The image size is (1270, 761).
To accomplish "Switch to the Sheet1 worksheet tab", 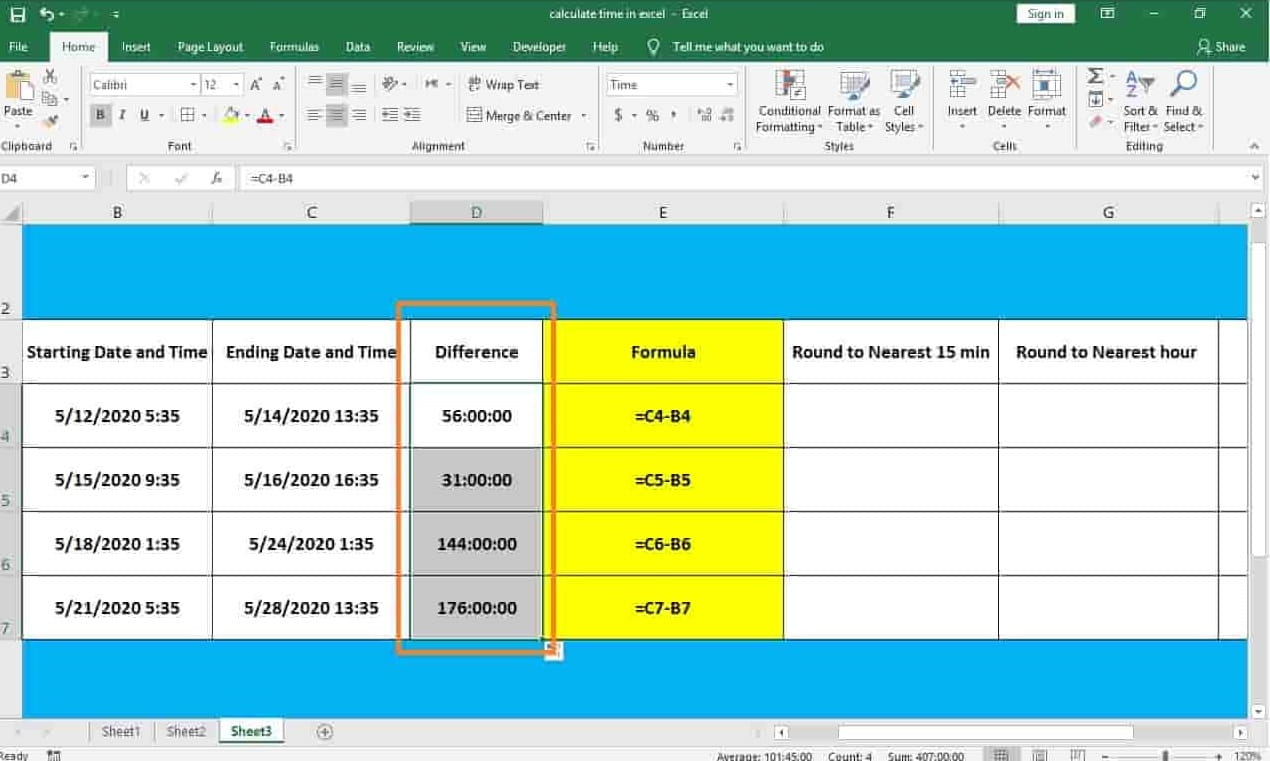I will pyautogui.click(x=120, y=731).
